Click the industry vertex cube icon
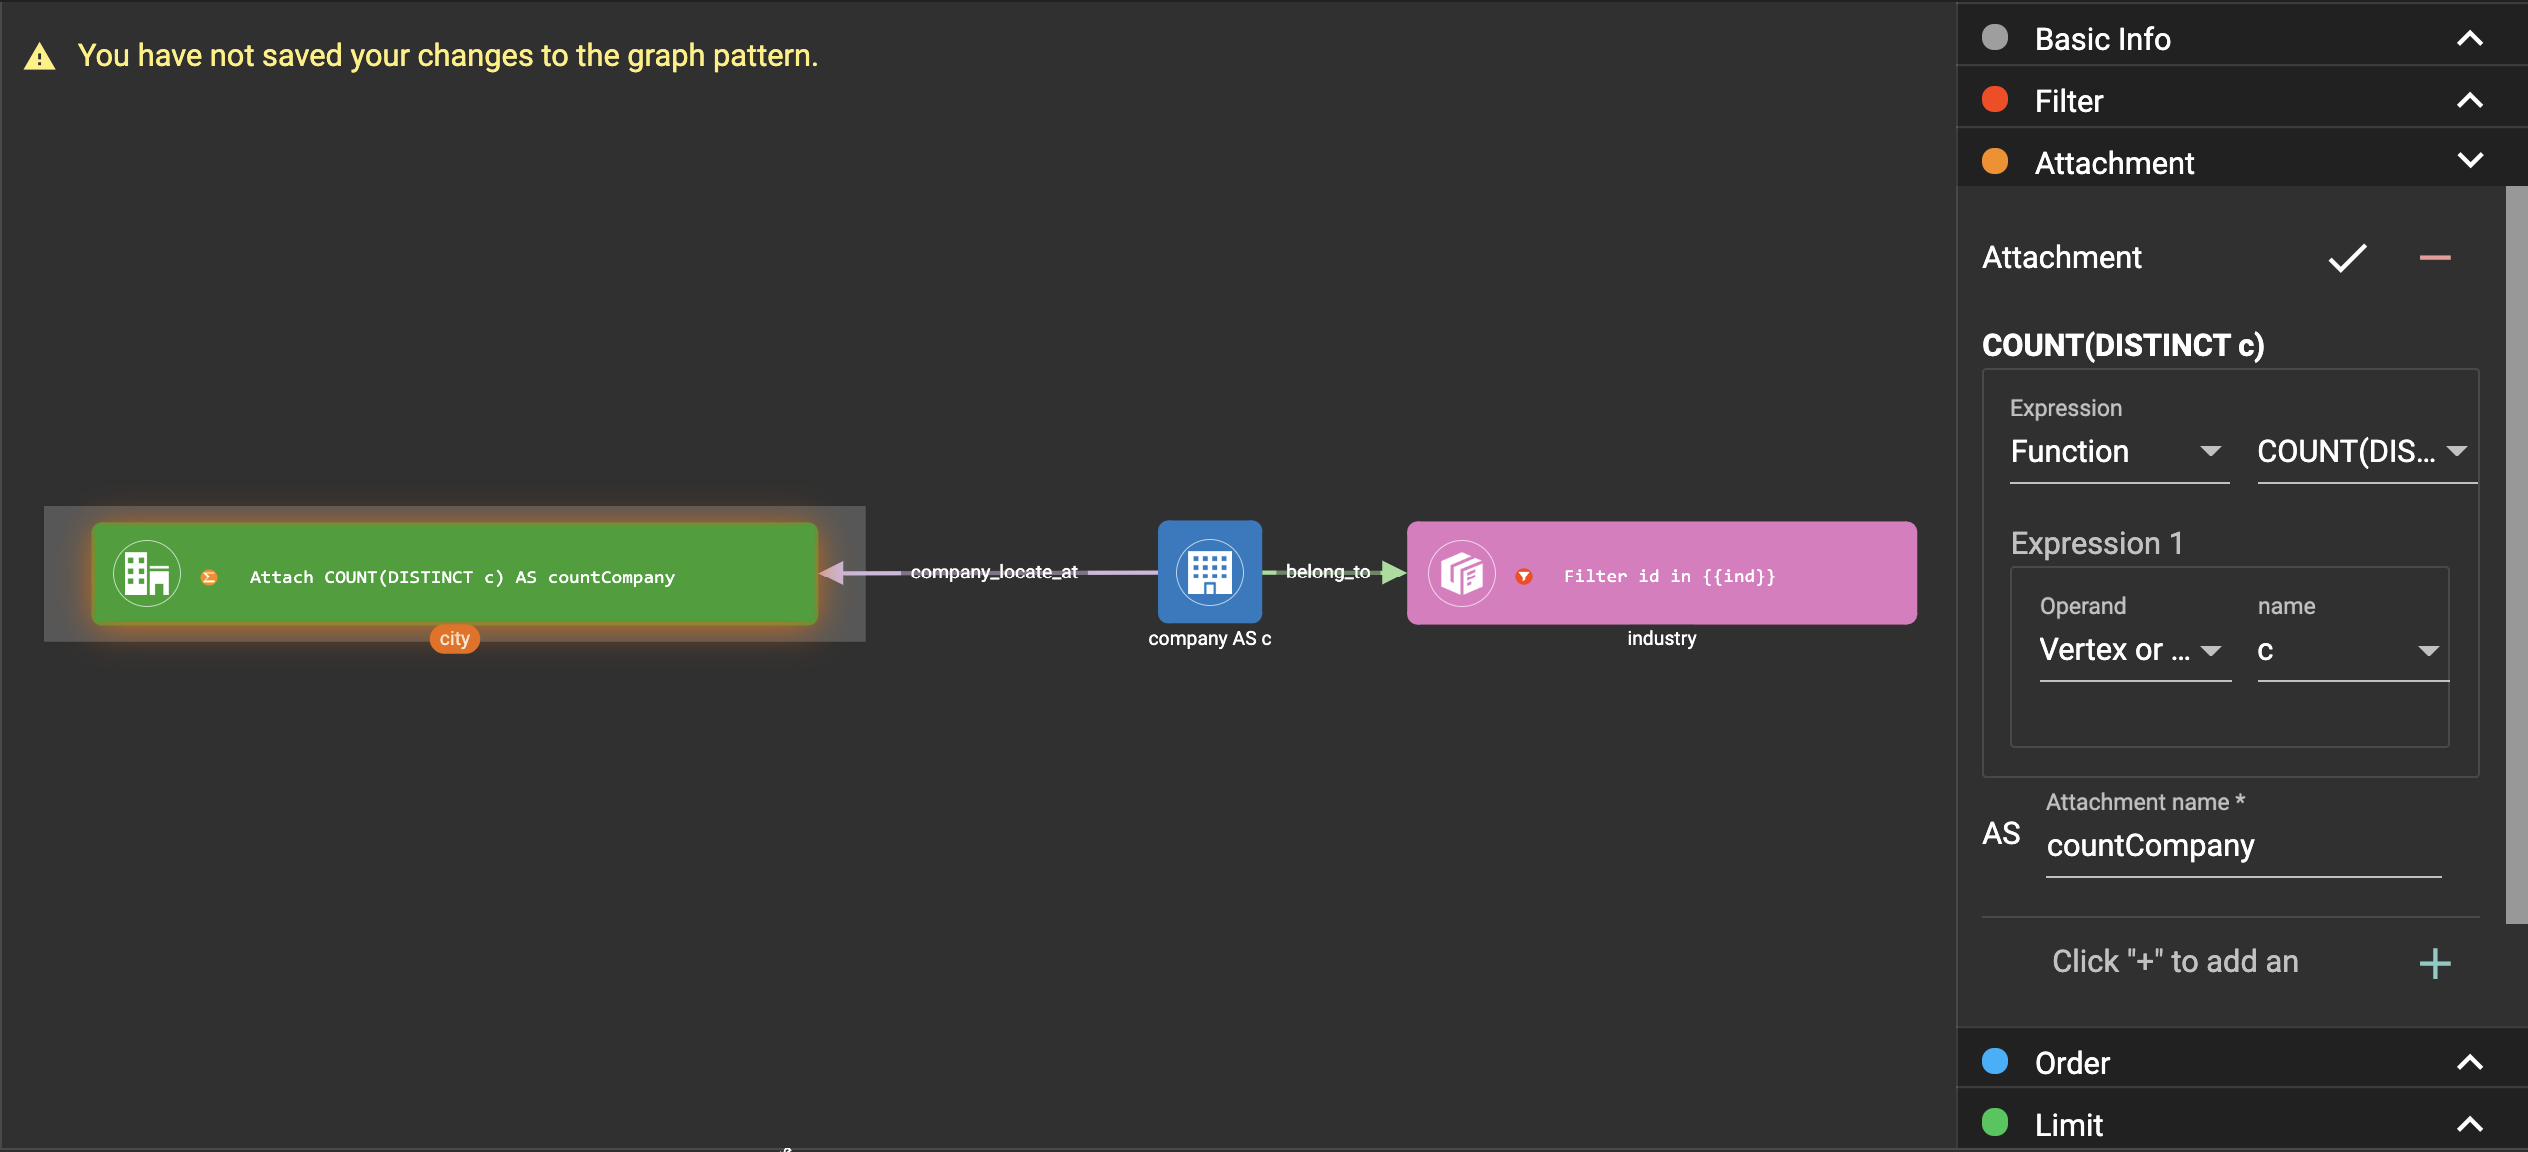2528x1152 pixels. 1461,574
